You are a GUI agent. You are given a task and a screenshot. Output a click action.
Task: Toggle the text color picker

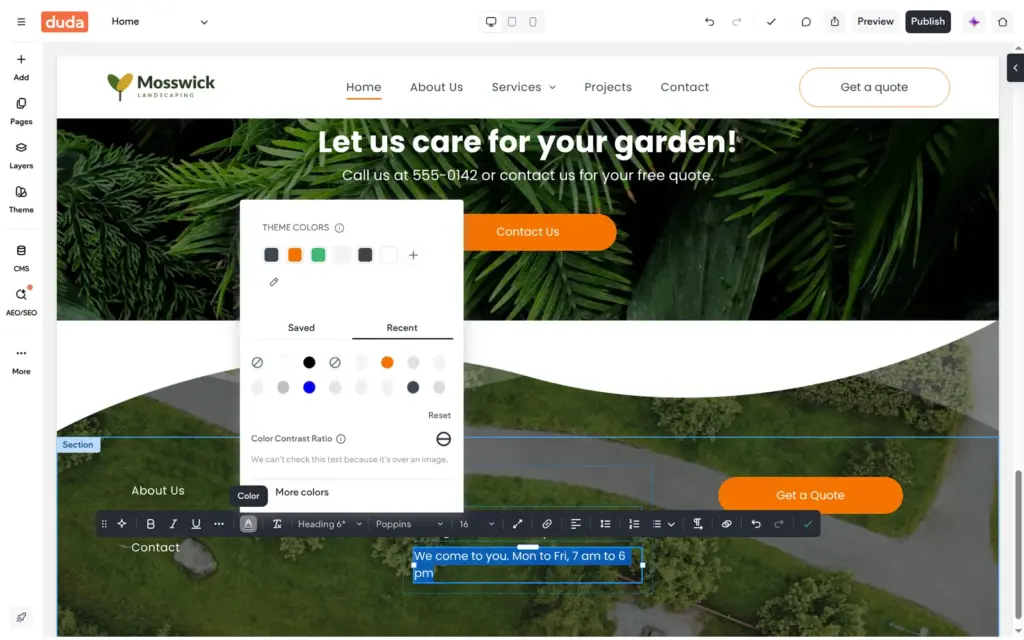(248, 524)
